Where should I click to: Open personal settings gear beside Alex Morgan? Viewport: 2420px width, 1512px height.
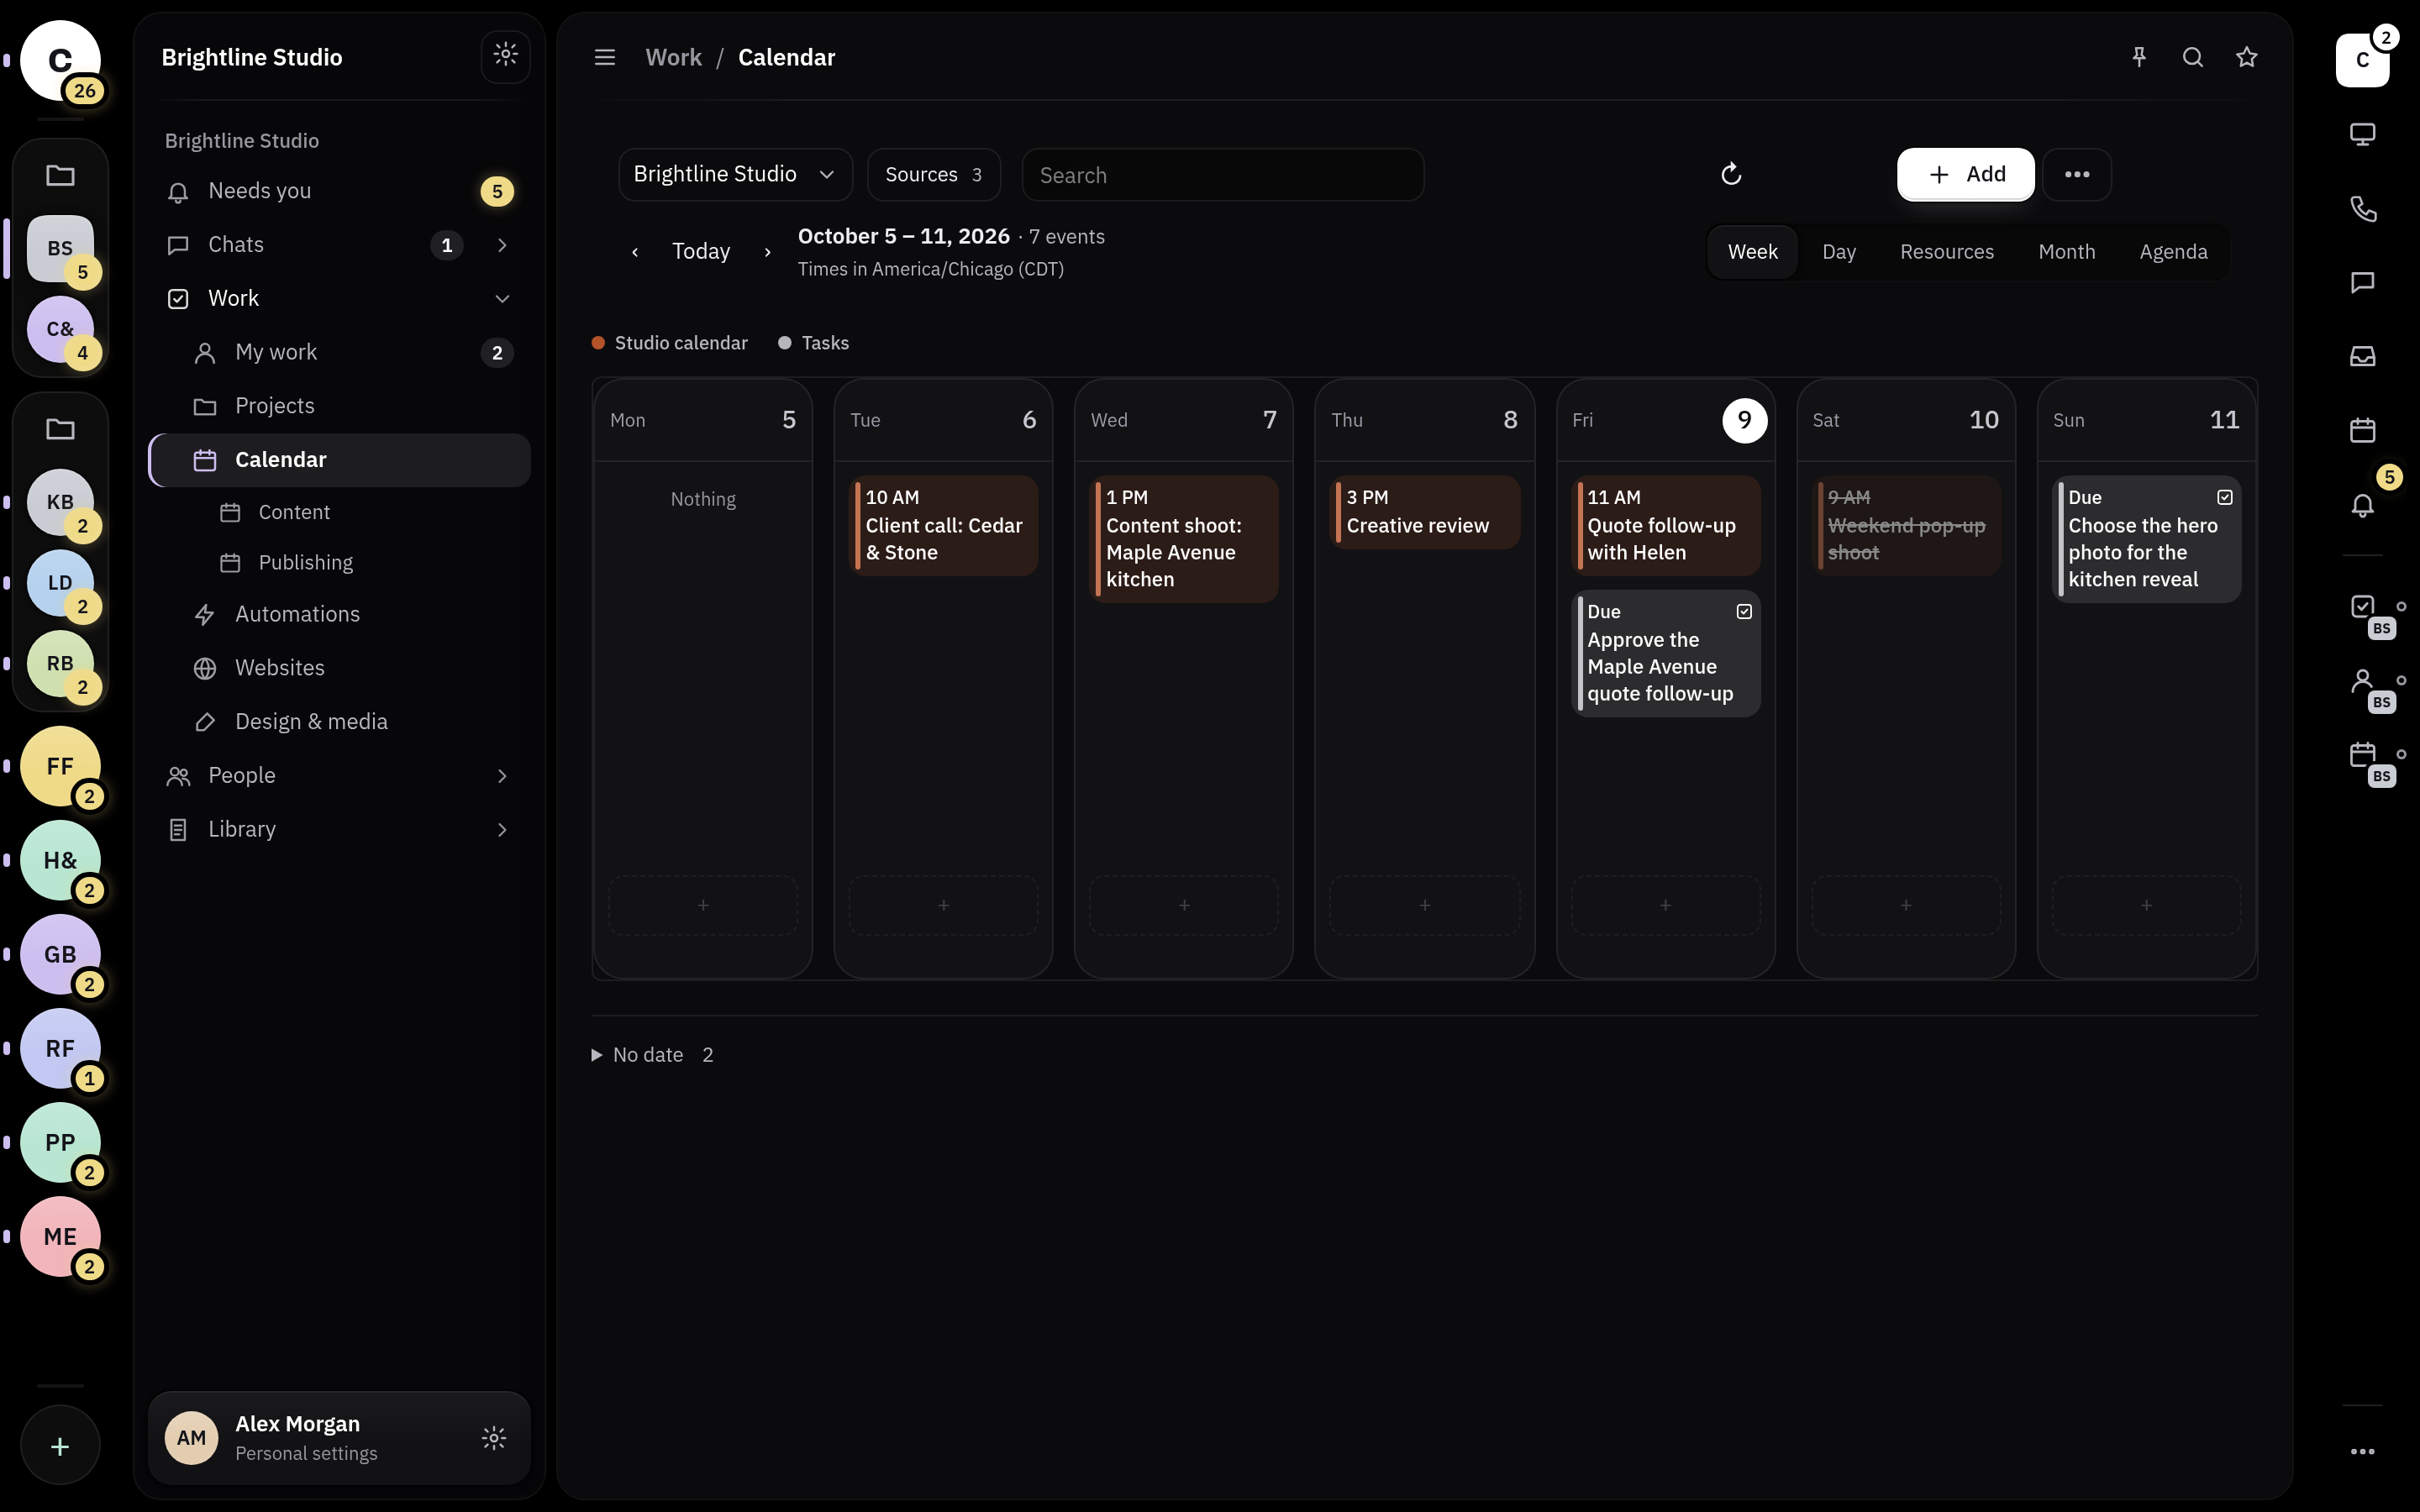[x=494, y=1438]
